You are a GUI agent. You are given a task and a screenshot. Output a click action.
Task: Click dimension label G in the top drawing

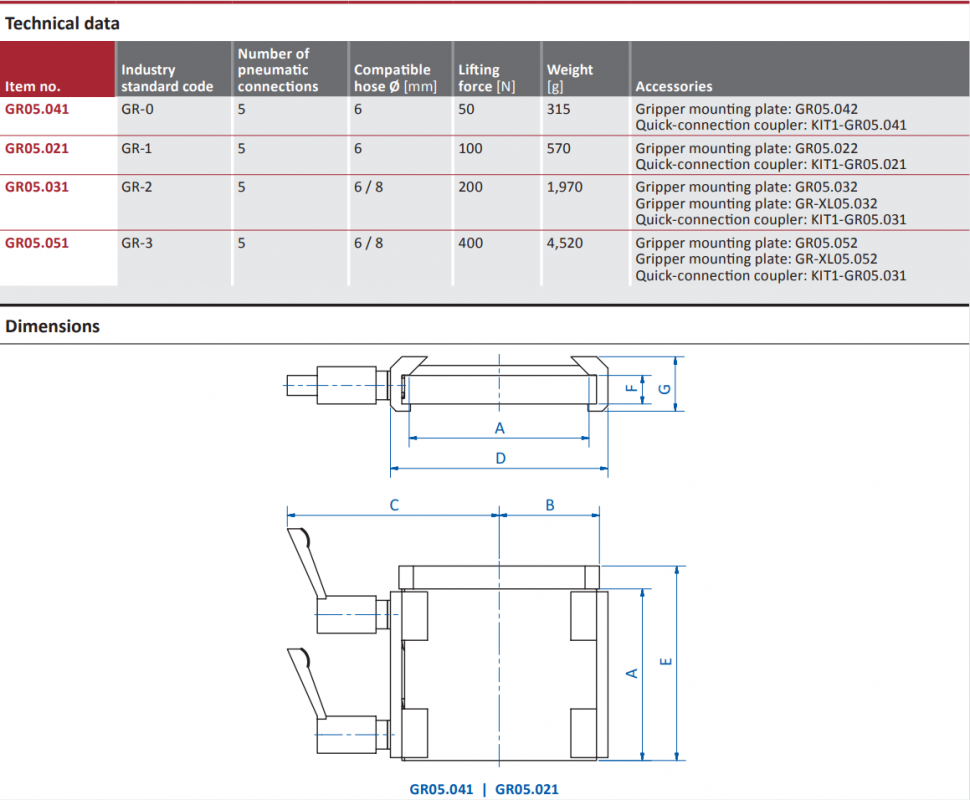[x=665, y=388]
